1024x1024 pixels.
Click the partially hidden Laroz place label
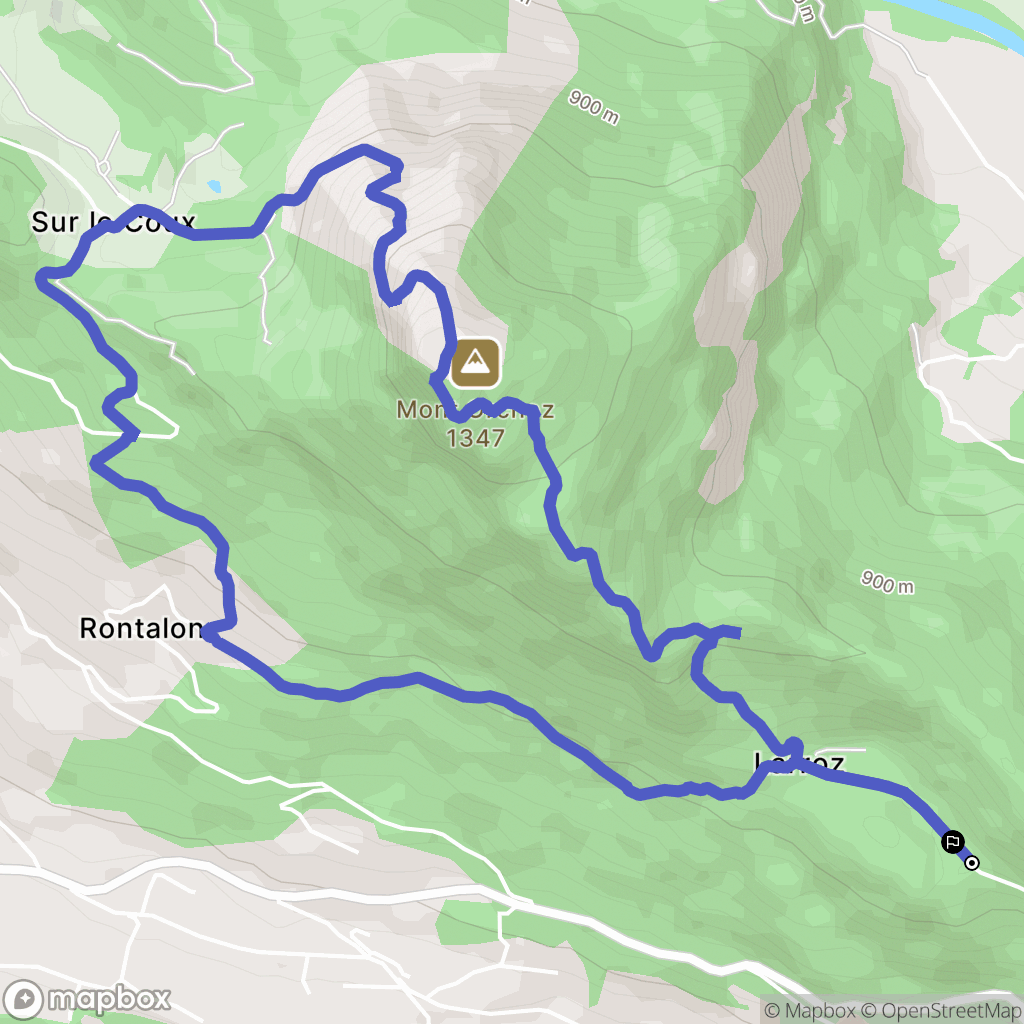tap(799, 761)
